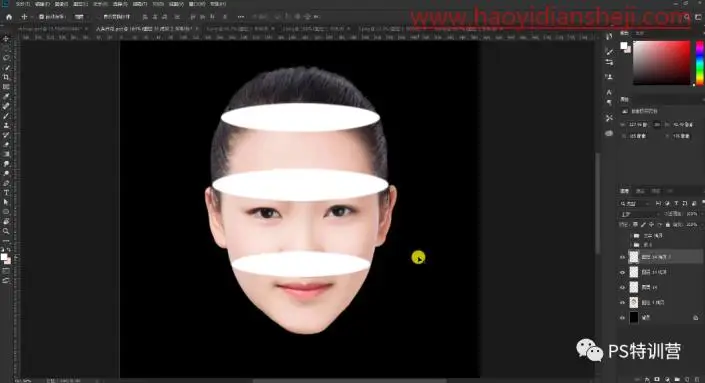Hide the second layer's eye icon
705x383 pixels.
(623, 272)
